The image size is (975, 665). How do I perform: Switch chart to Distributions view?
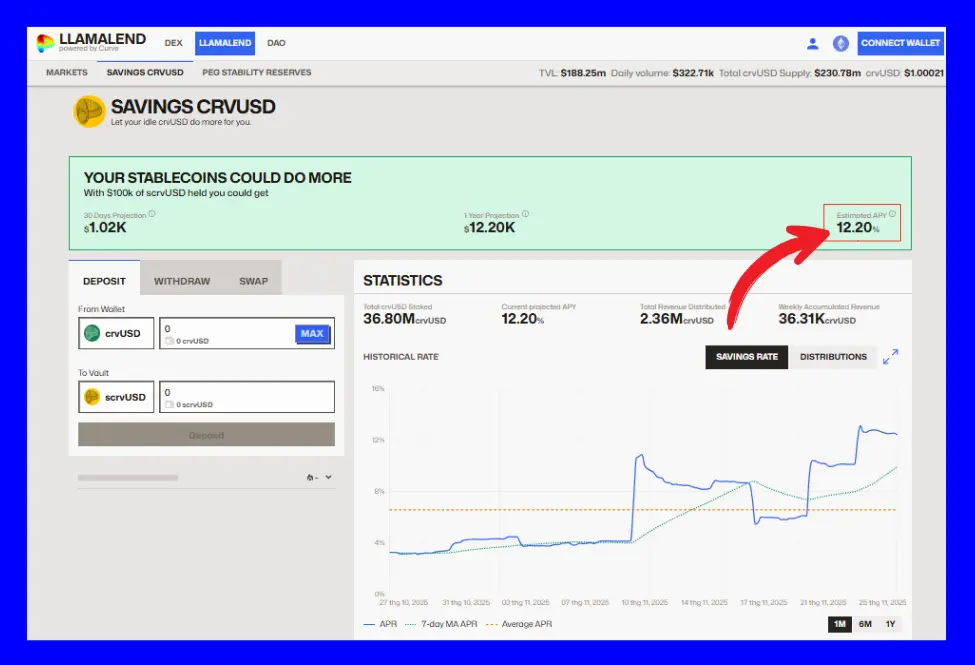click(833, 357)
